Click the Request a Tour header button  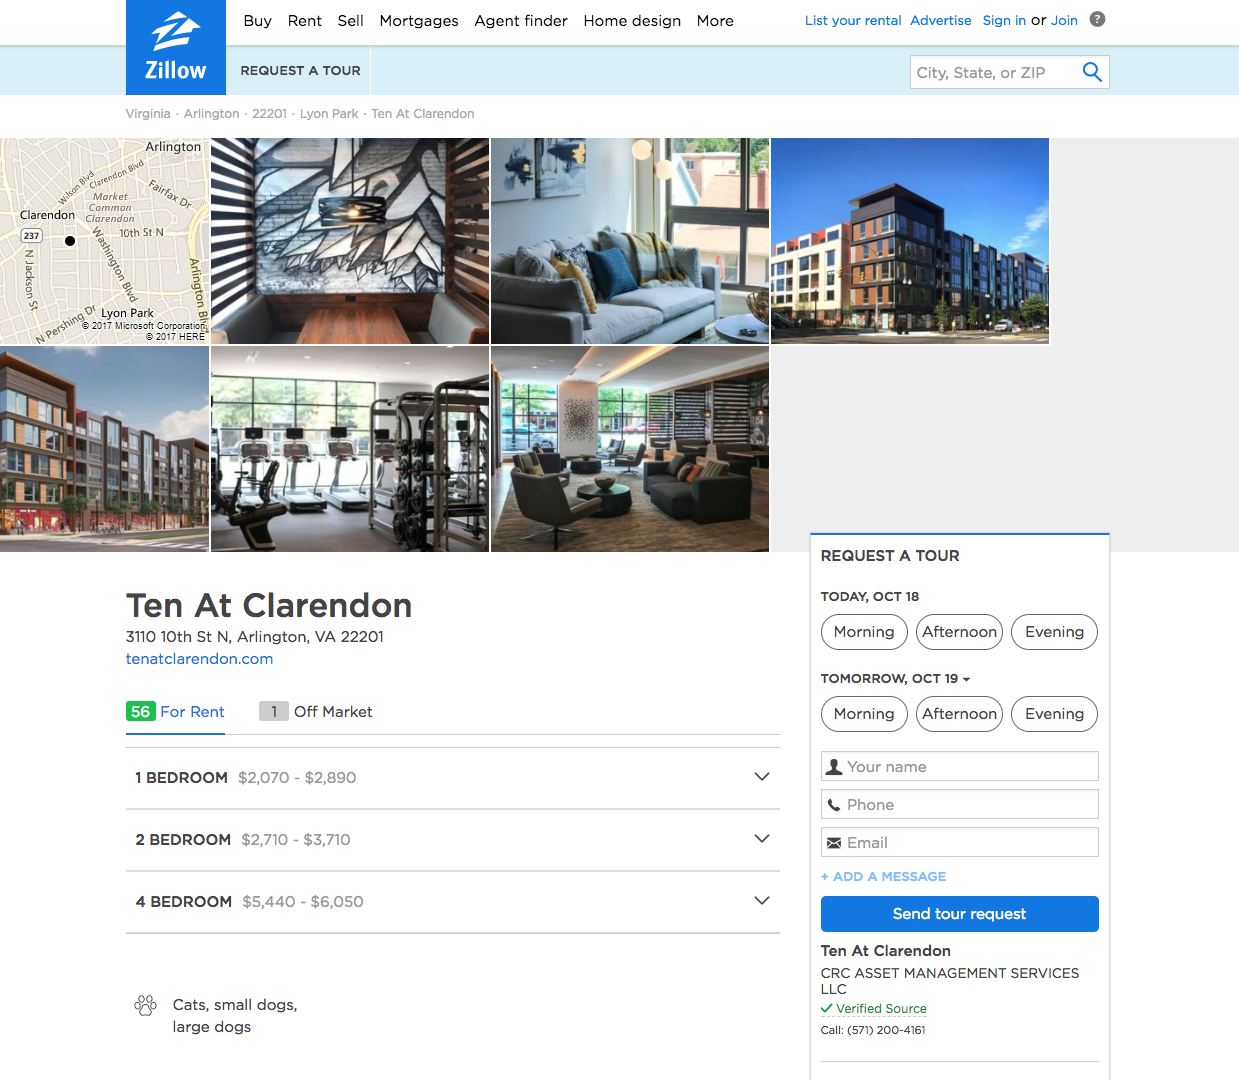300,70
